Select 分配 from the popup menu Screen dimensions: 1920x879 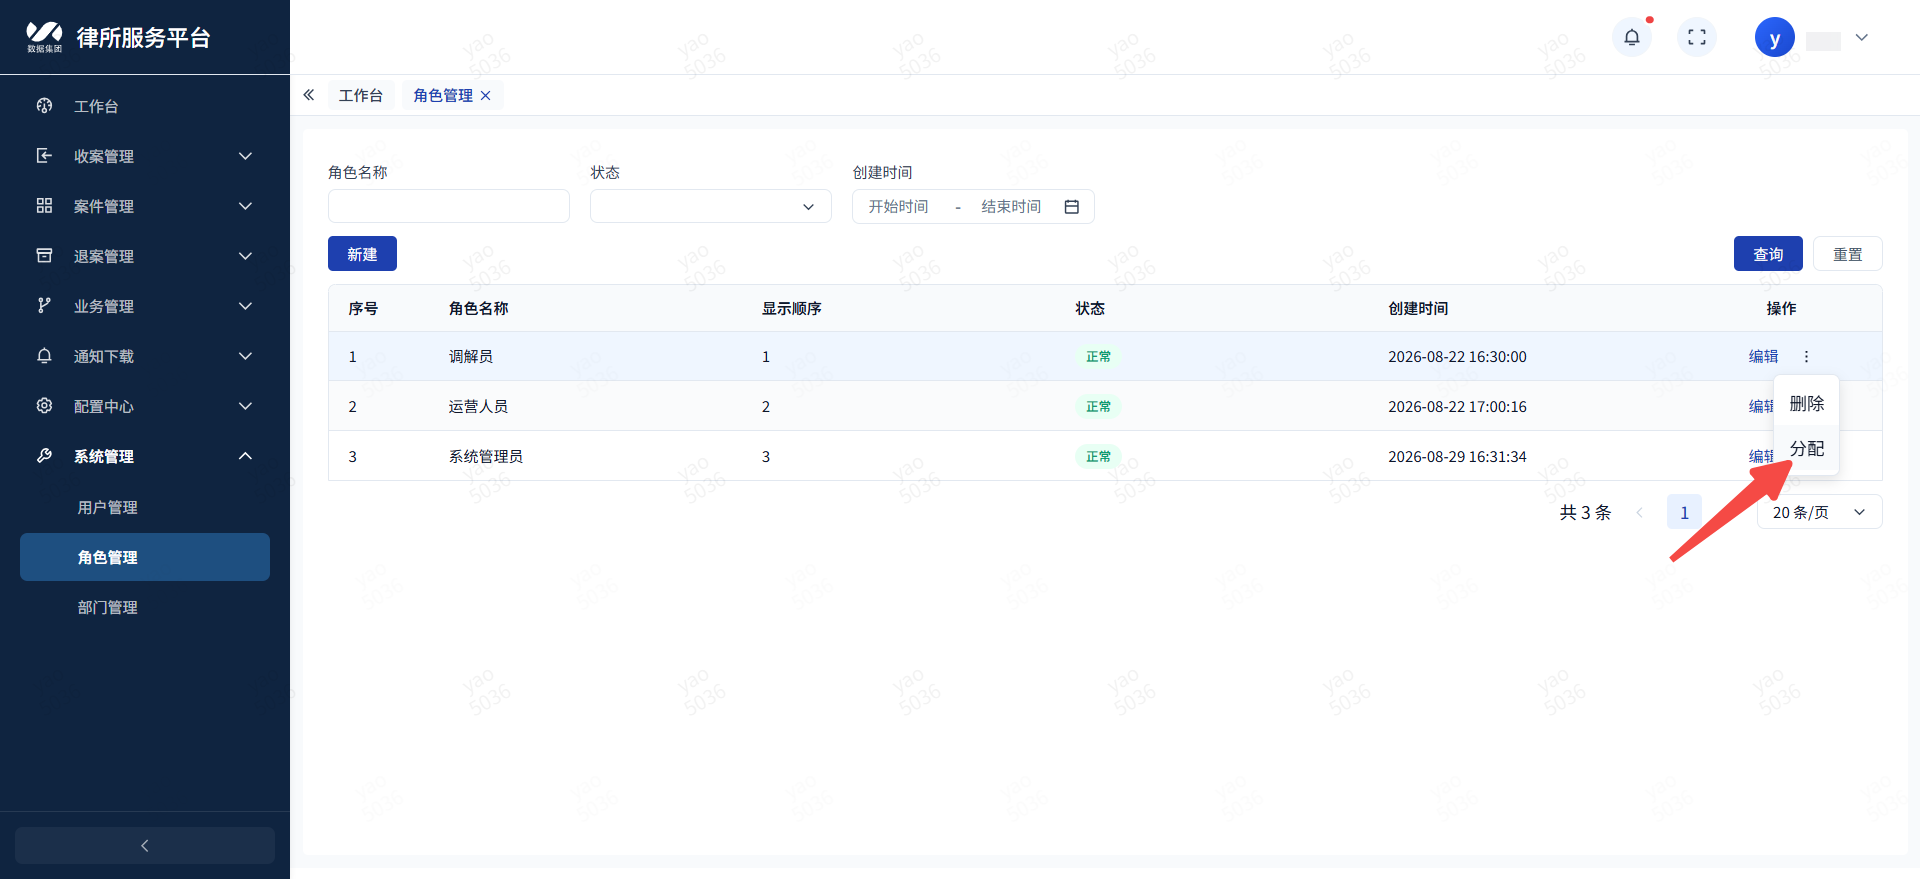click(1806, 448)
